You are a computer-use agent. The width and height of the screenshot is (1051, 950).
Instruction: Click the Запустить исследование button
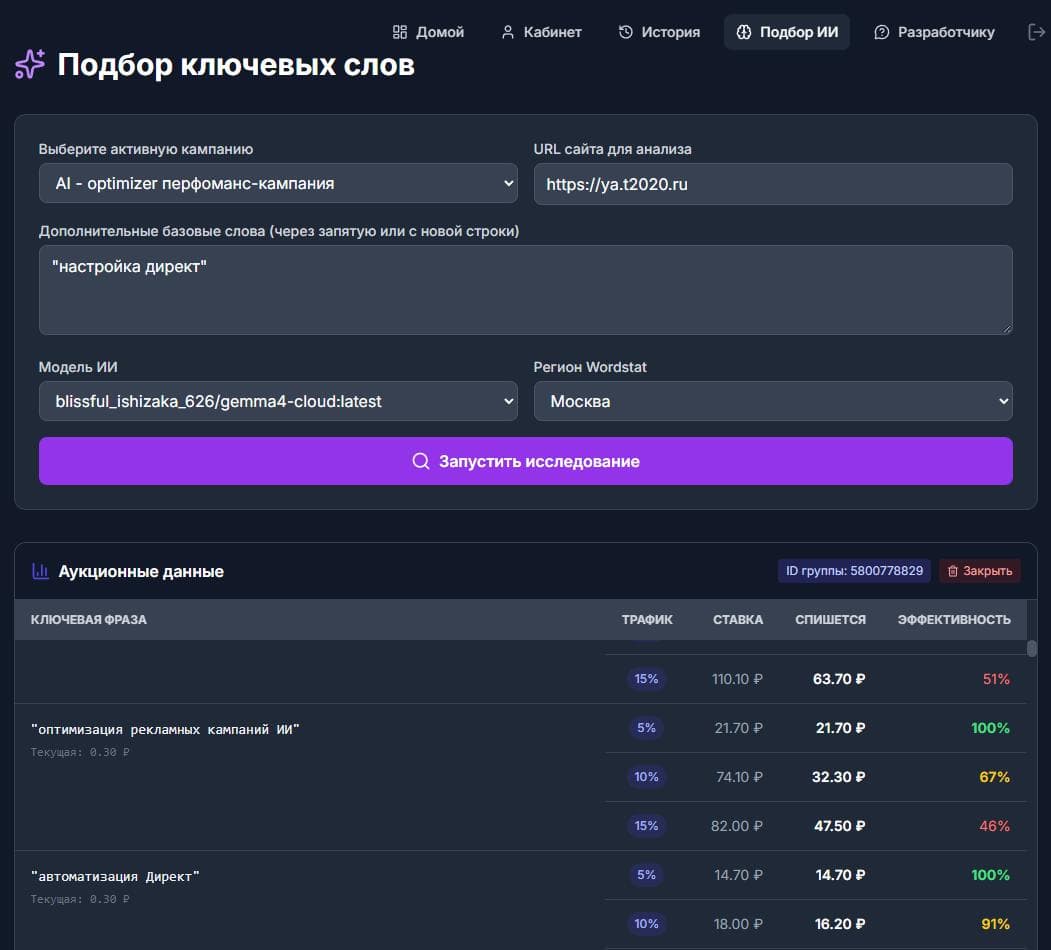coord(526,461)
